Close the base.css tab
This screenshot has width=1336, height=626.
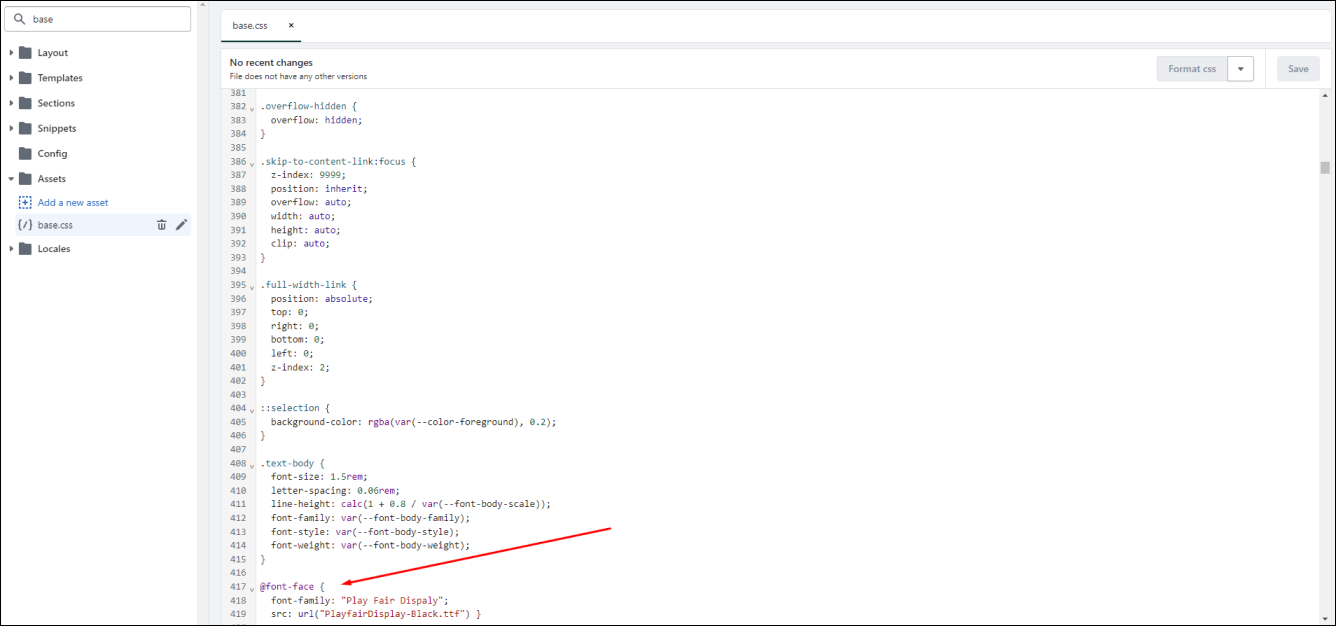(291, 25)
